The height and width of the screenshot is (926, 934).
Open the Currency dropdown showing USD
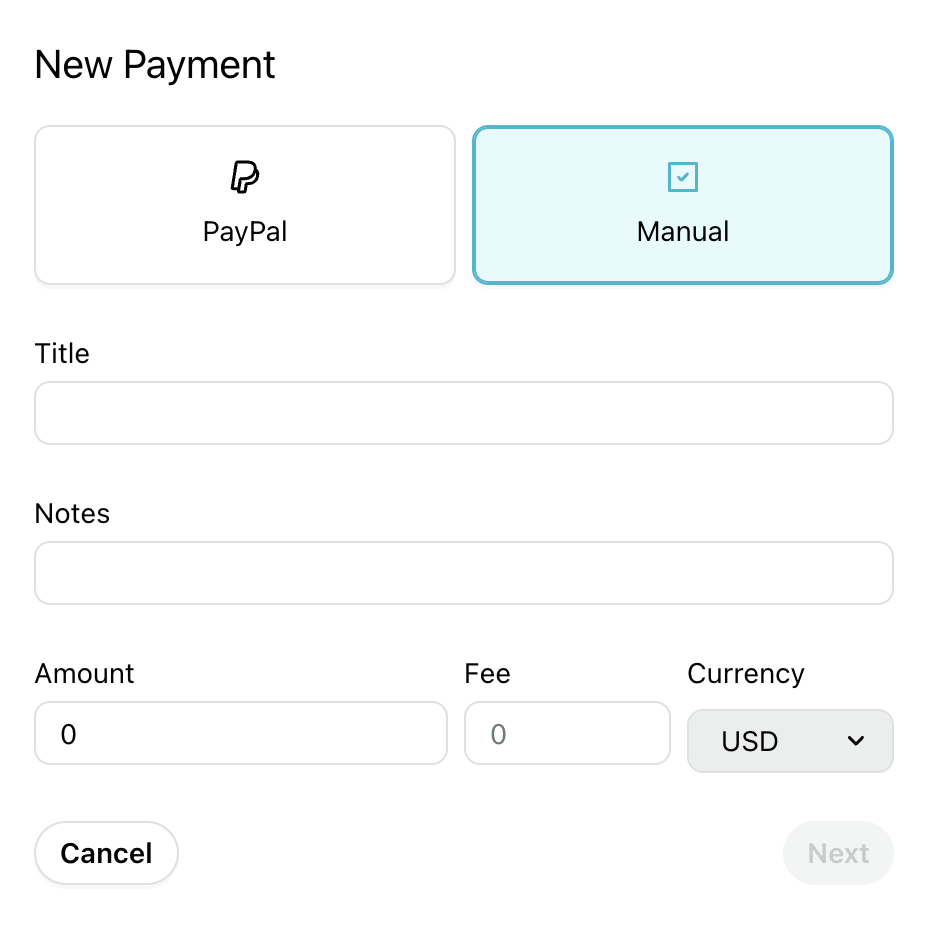pyautogui.click(x=790, y=741)
